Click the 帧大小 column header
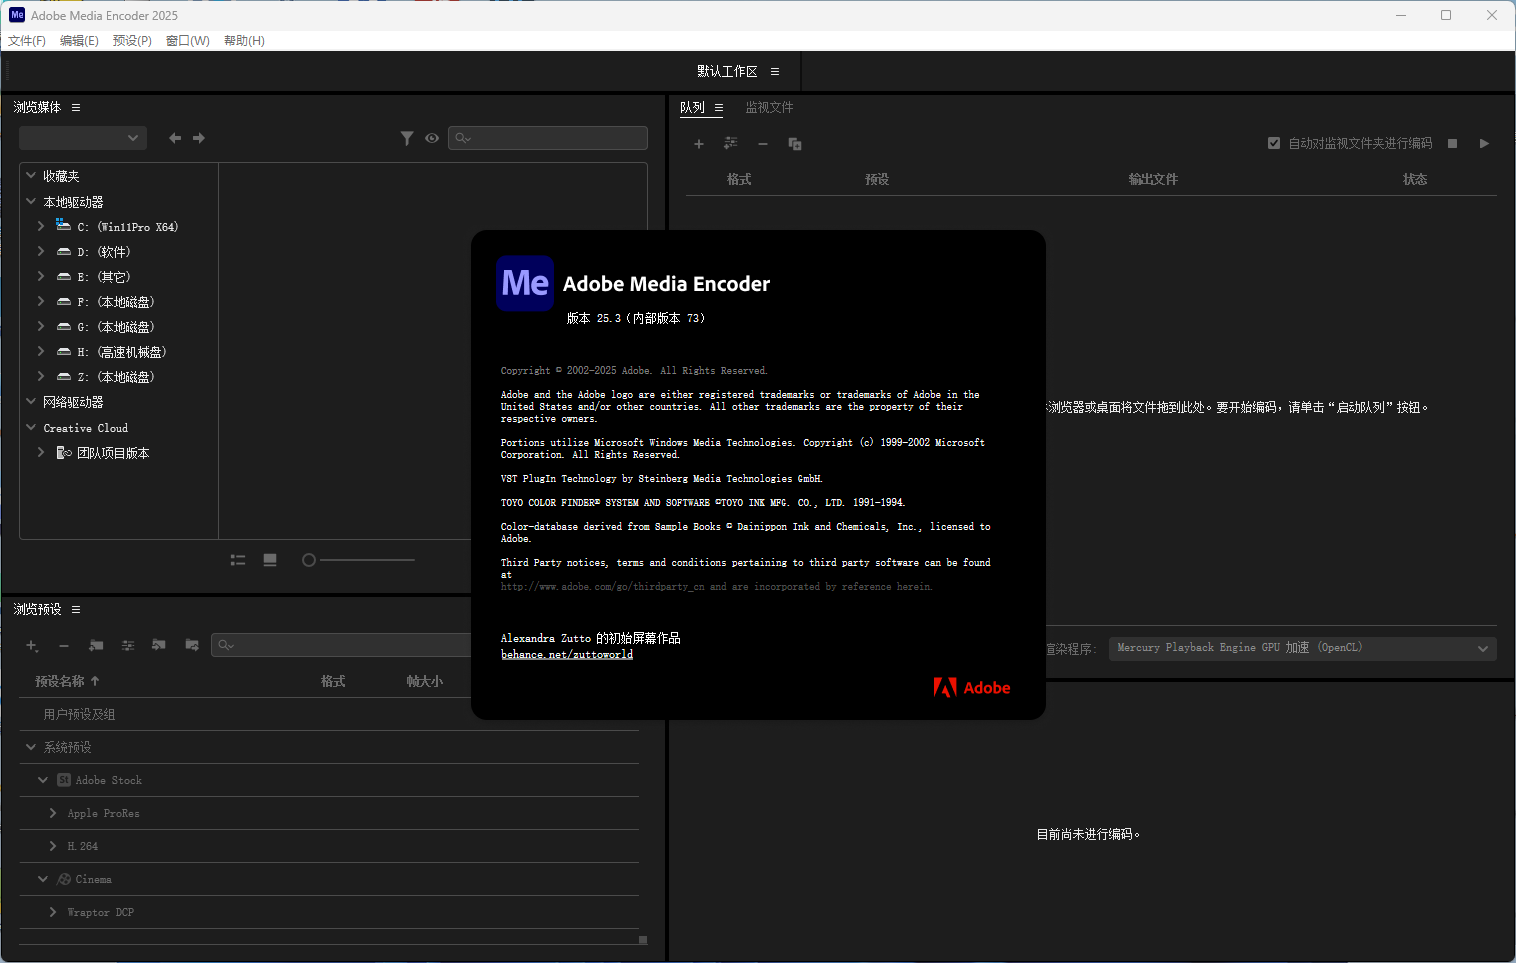This screenshot has width=1516, height=963. [424, 681]
